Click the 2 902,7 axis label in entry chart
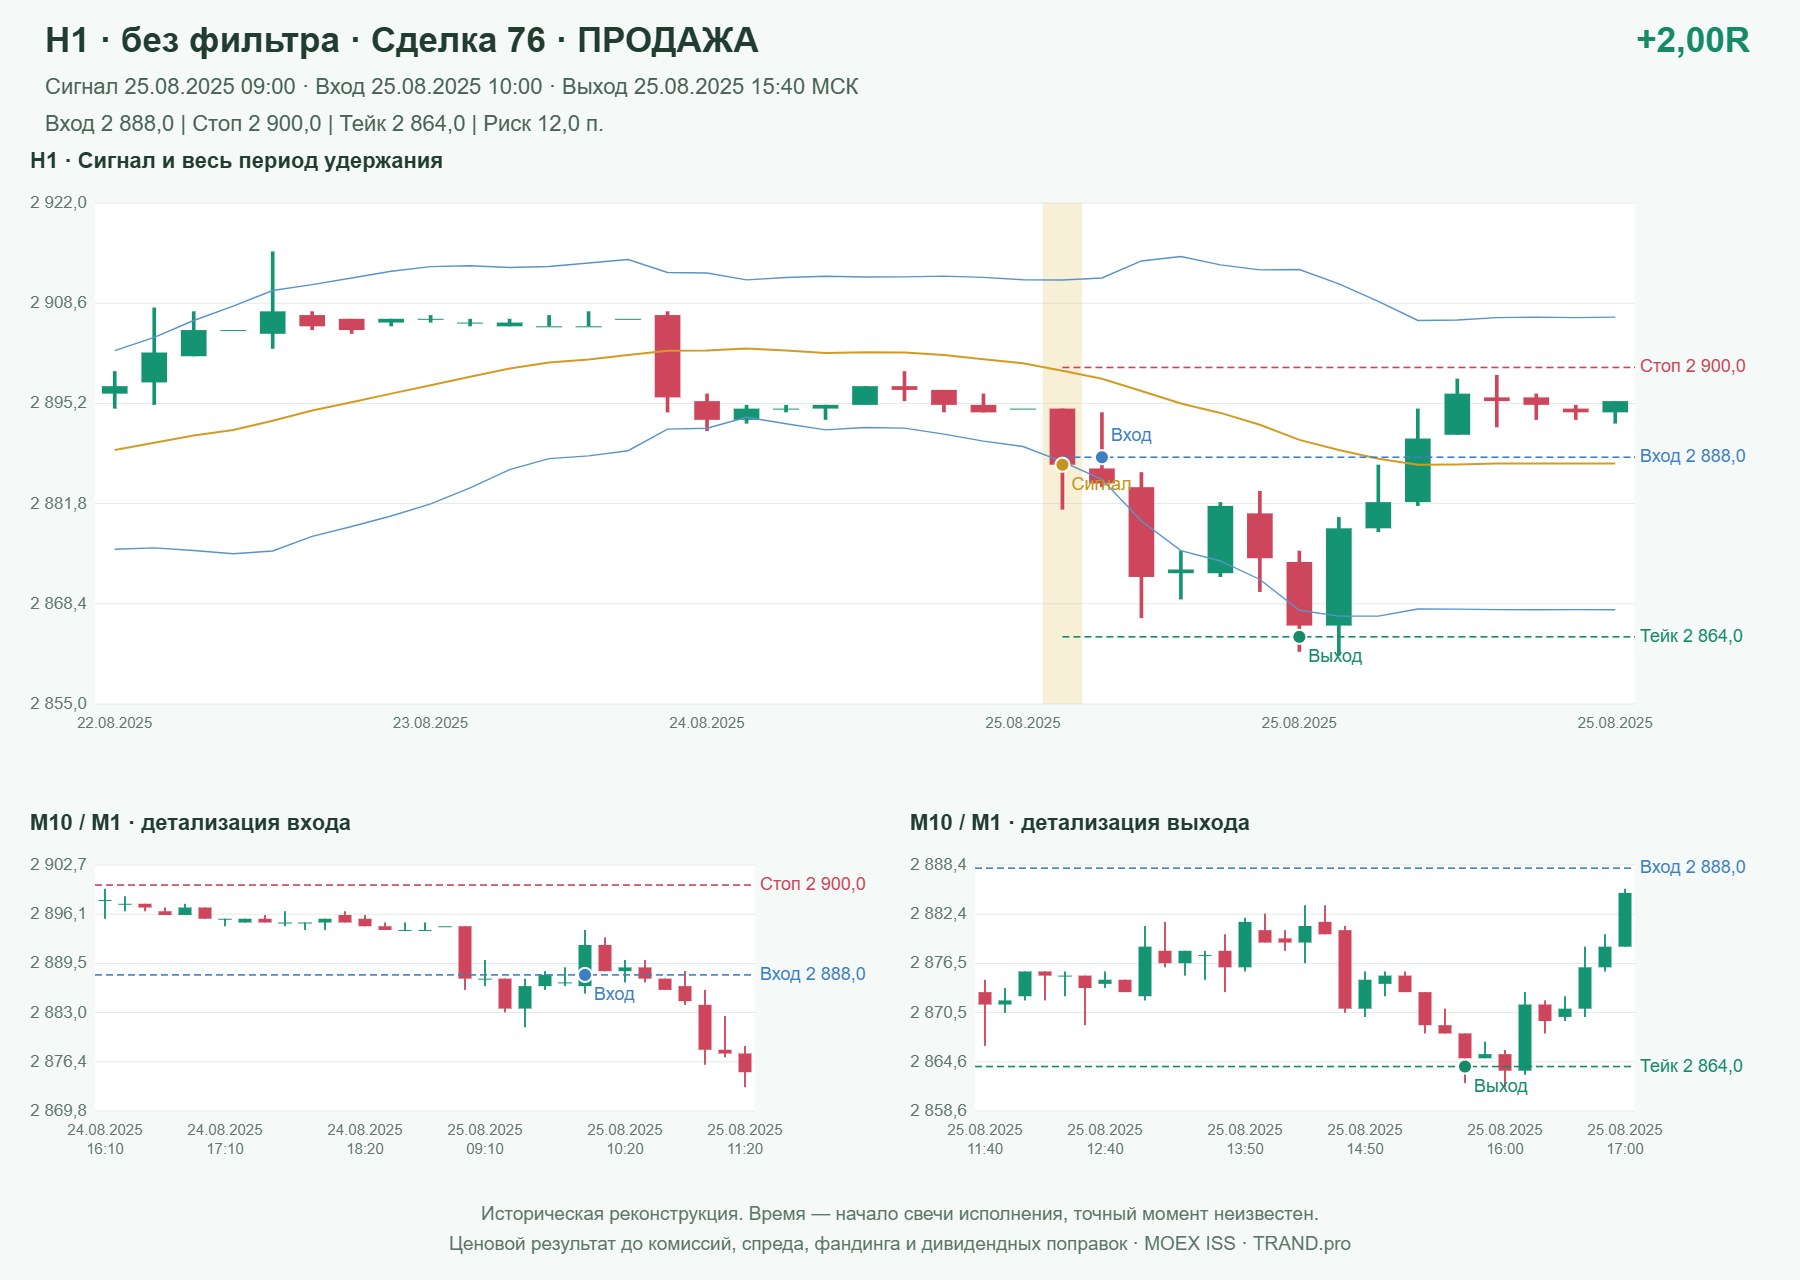 pyautogui.click(x=58, y=864)
